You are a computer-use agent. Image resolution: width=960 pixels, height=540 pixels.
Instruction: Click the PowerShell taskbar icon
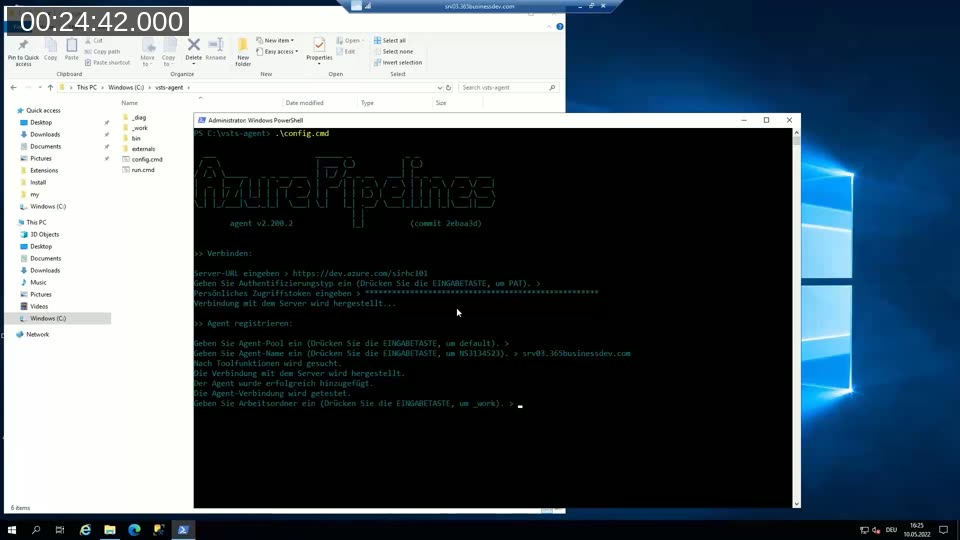click(x=183, y=530)
